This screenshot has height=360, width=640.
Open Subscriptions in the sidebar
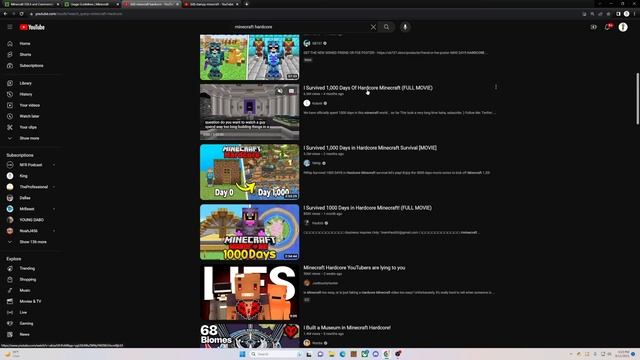pos(31,65)
